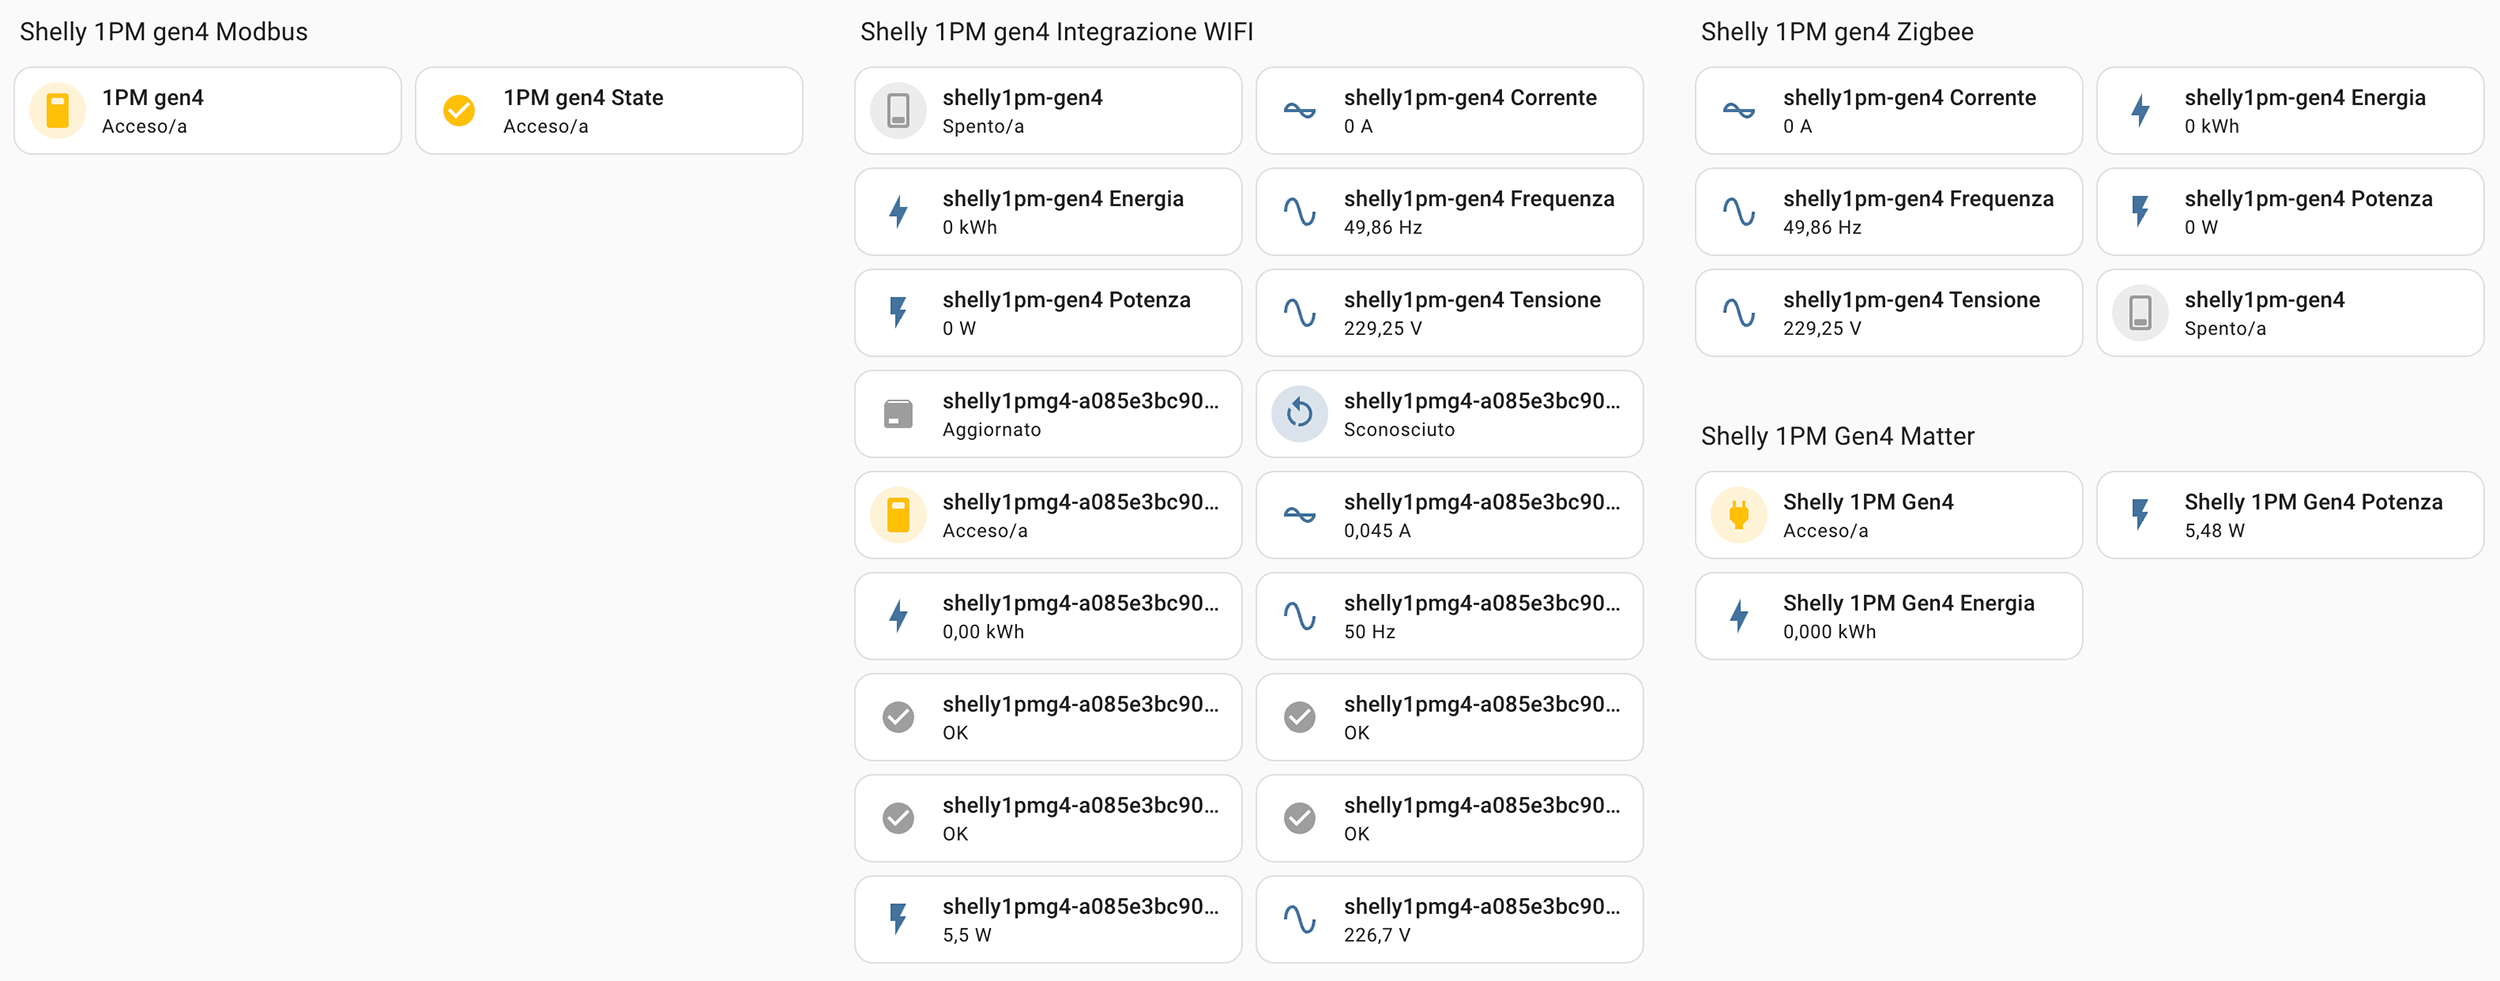Toggle the Shelly 1PM Gen4 Matter plug icon
The height and width of the screenshot is (981, 2500).
click(1739, 515)
